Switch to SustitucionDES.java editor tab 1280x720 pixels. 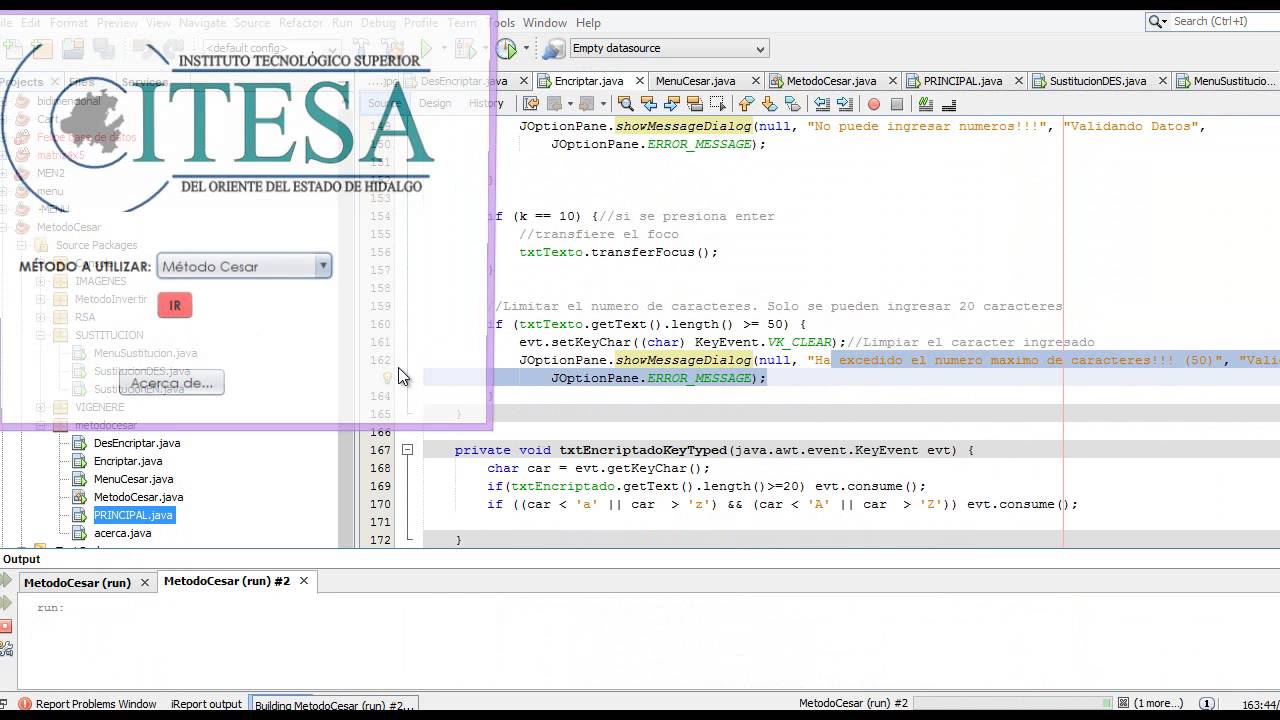pyautogui.click(x=1098, y=81)
